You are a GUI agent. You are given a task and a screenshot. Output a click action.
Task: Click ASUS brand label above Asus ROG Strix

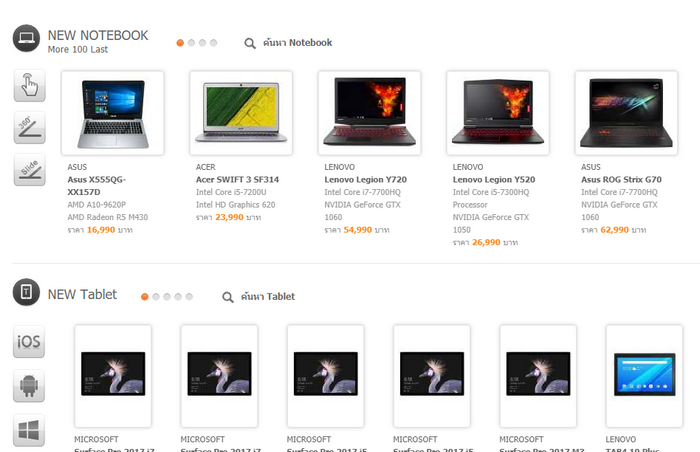[x=591, y=167]
